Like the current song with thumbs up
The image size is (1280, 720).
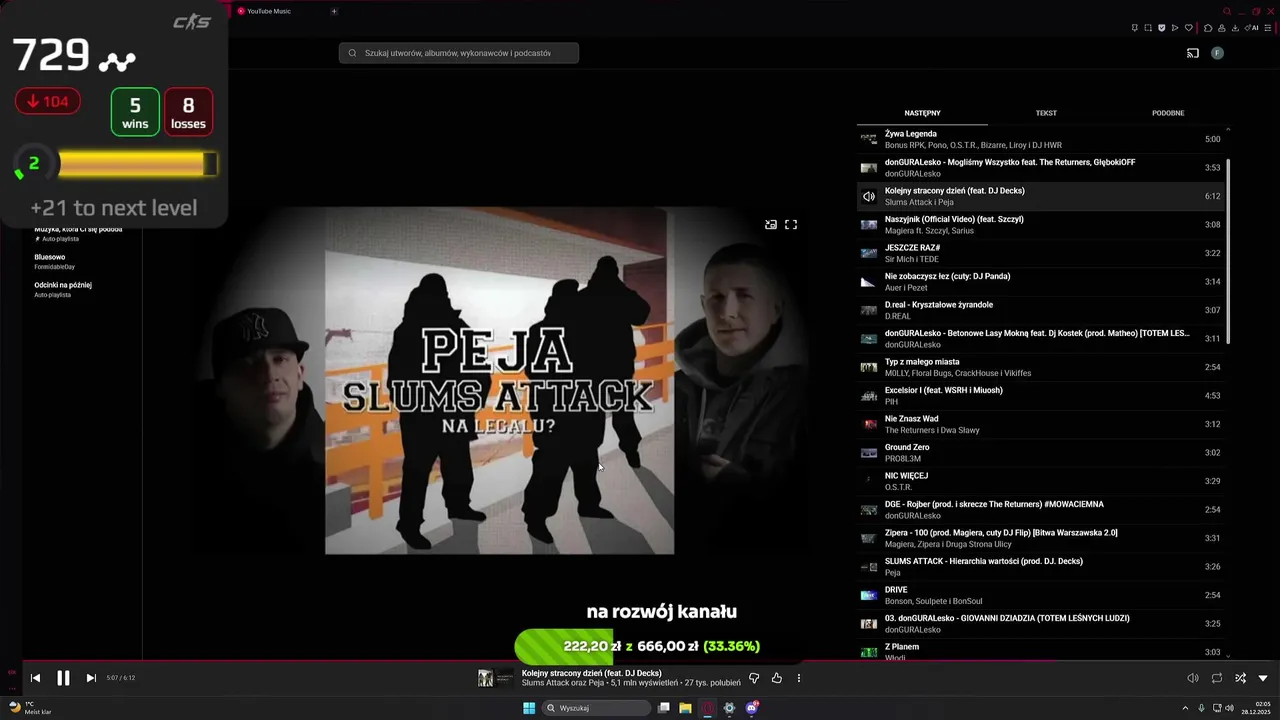click(777, 678)
